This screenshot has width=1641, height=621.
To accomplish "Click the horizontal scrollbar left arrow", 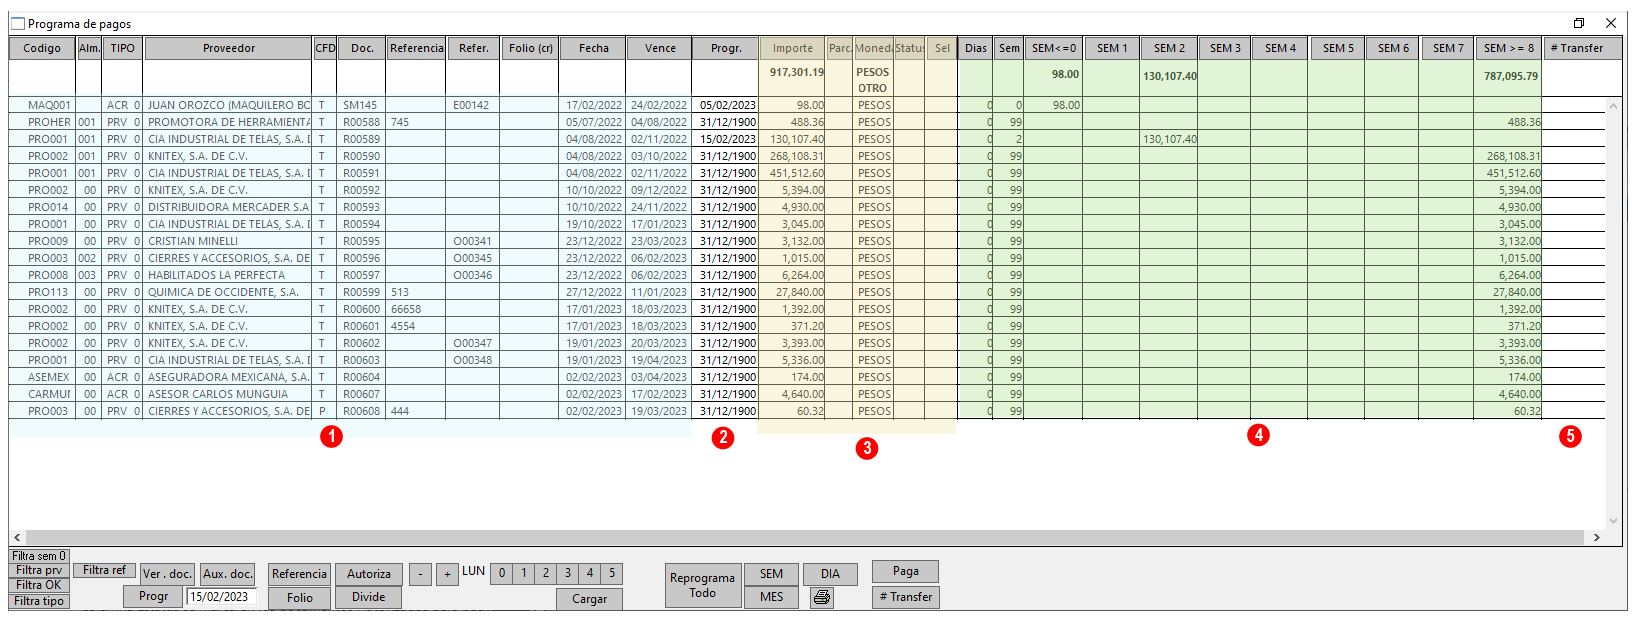I will (x=16, y=537).
